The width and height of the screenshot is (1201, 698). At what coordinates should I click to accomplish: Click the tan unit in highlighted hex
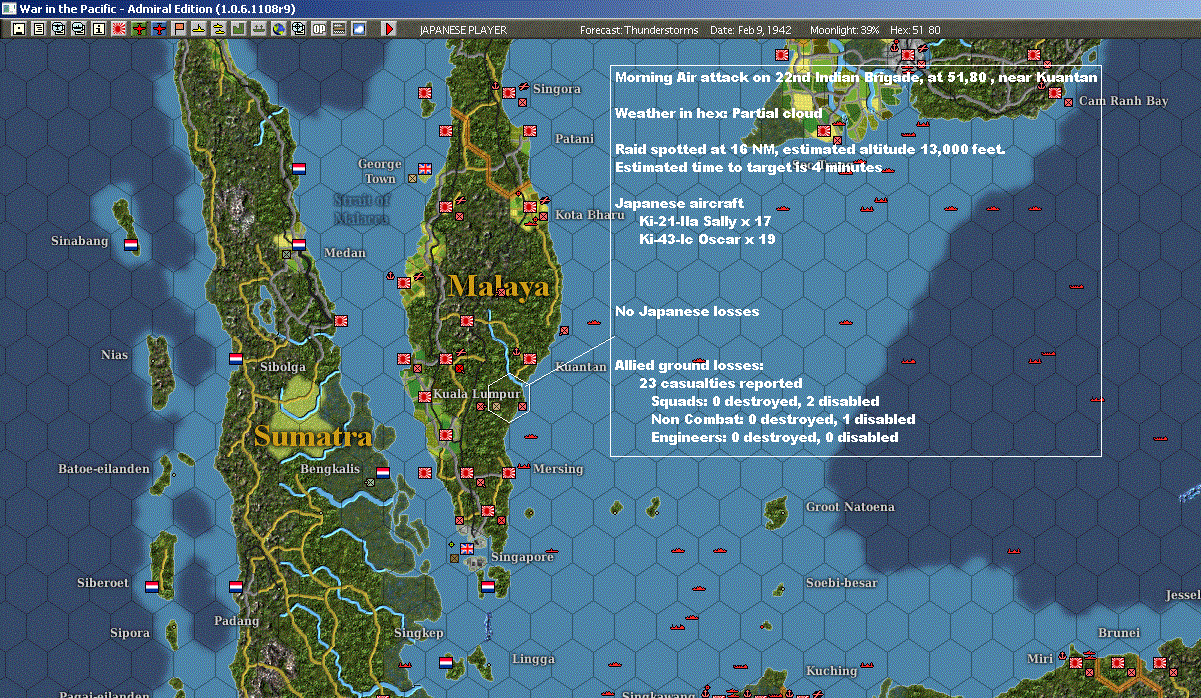tap(497, 406)
